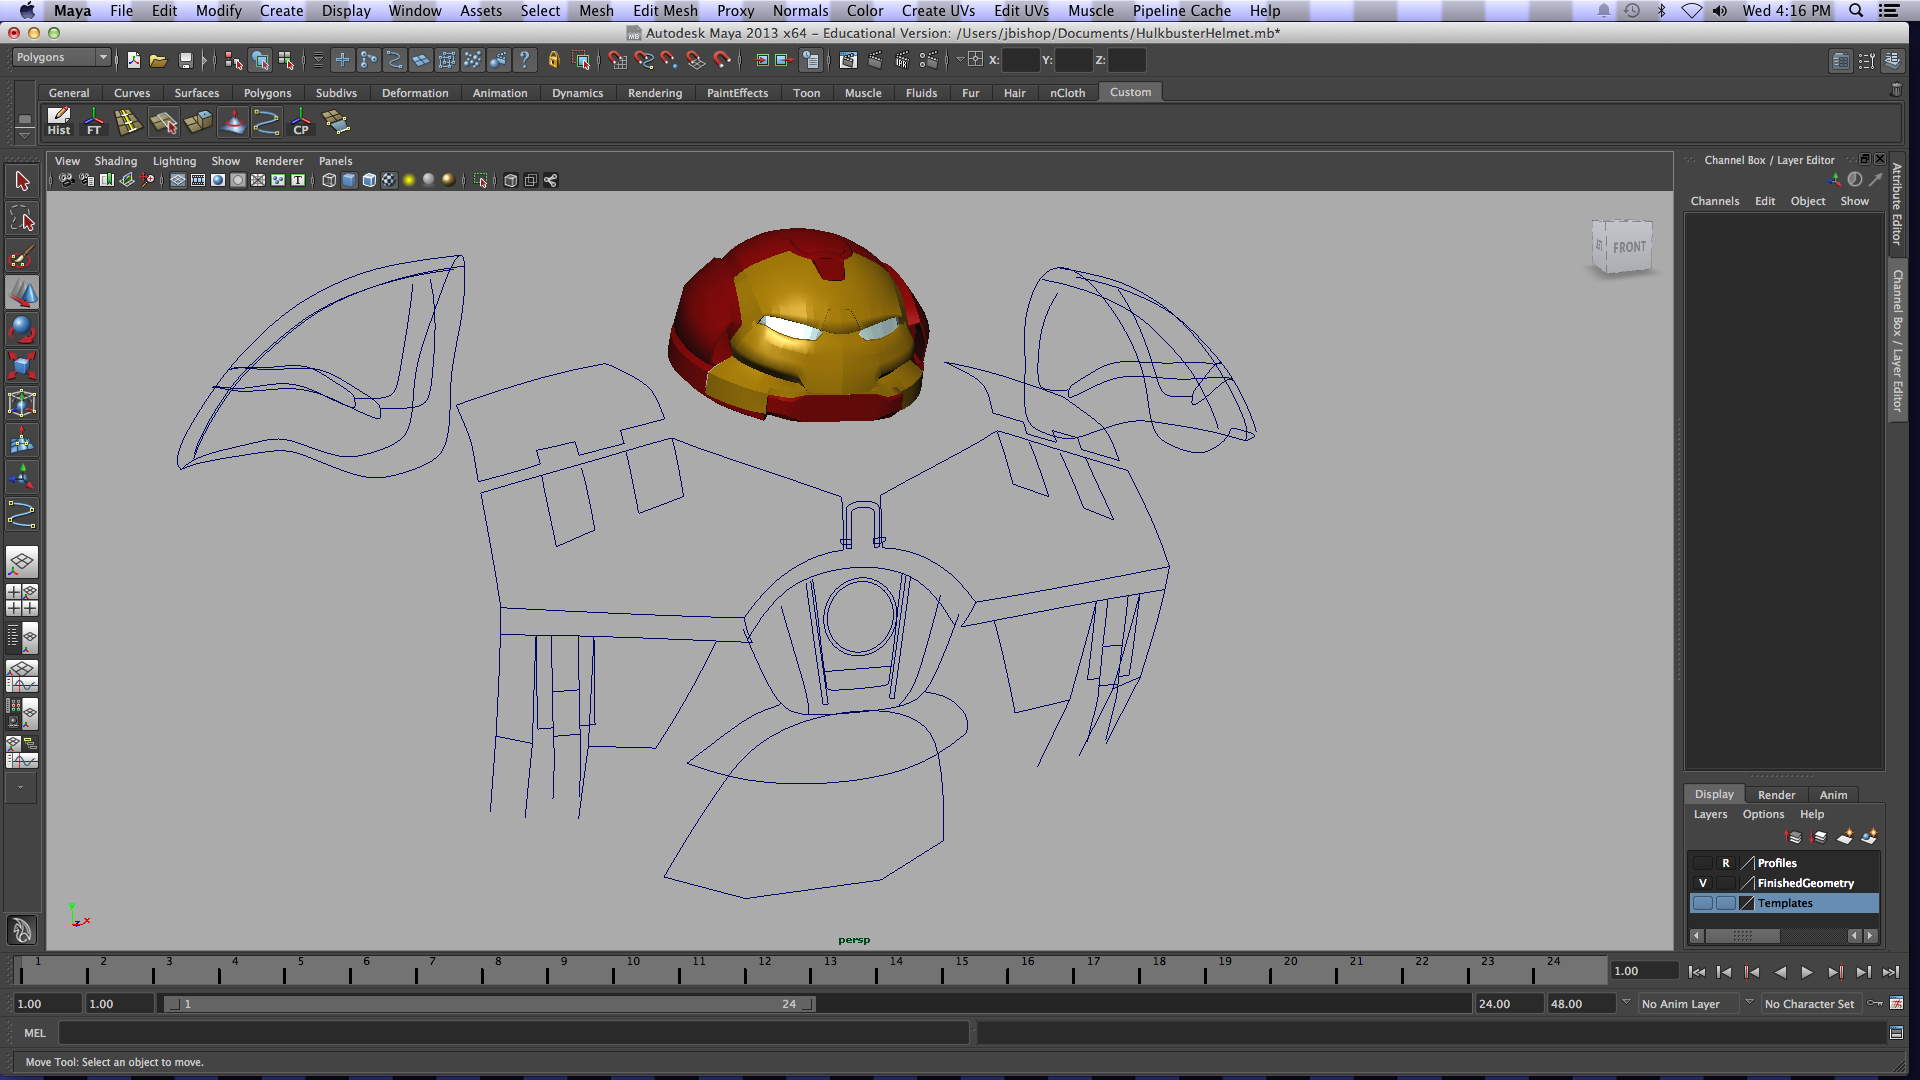Switch to the Anim layer tab
The height and width of the screenshot is (1080, 1920).
pyautogui.click(x=1833, y=795)
